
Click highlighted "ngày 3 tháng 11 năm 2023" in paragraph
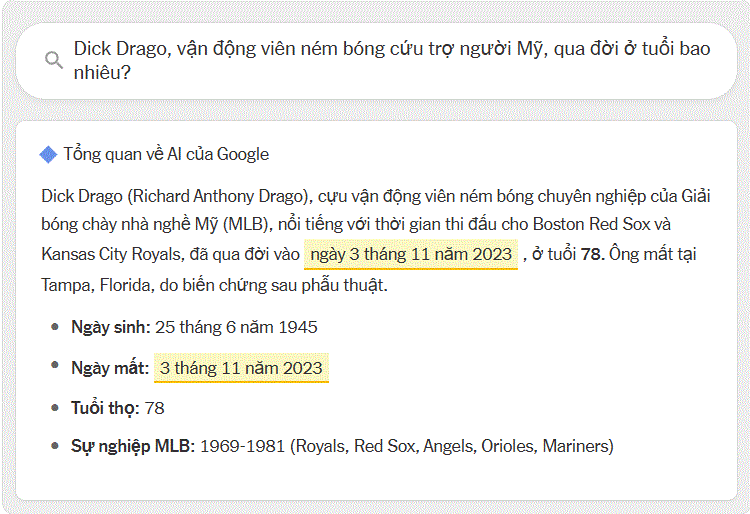point(411,254)
